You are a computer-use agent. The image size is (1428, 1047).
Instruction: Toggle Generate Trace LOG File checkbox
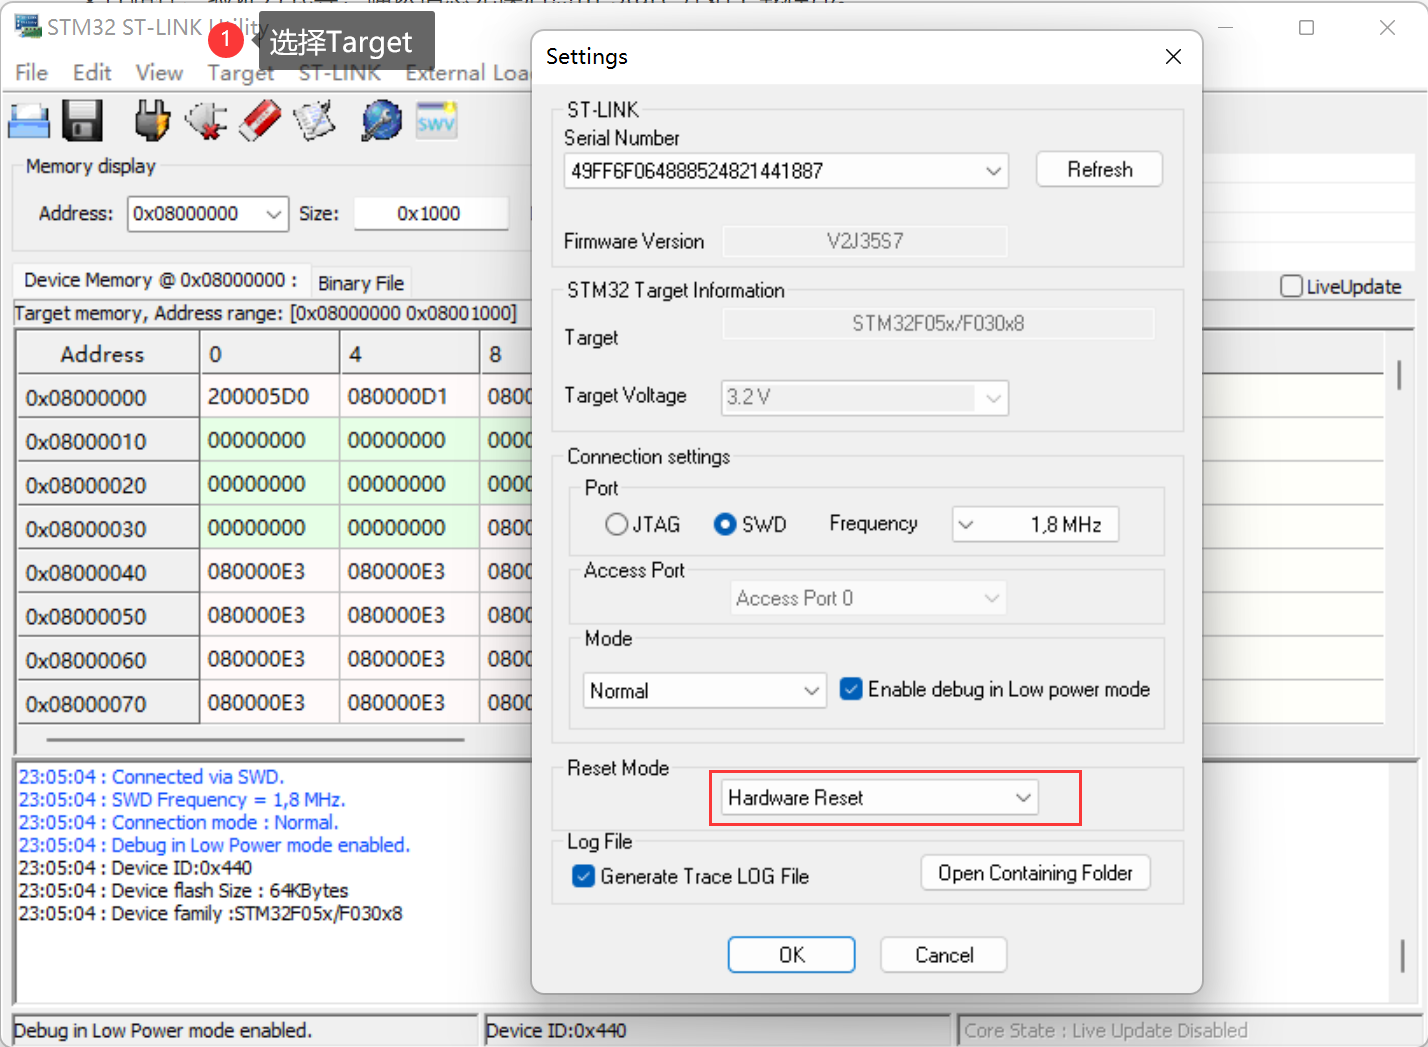click(584, 876)
